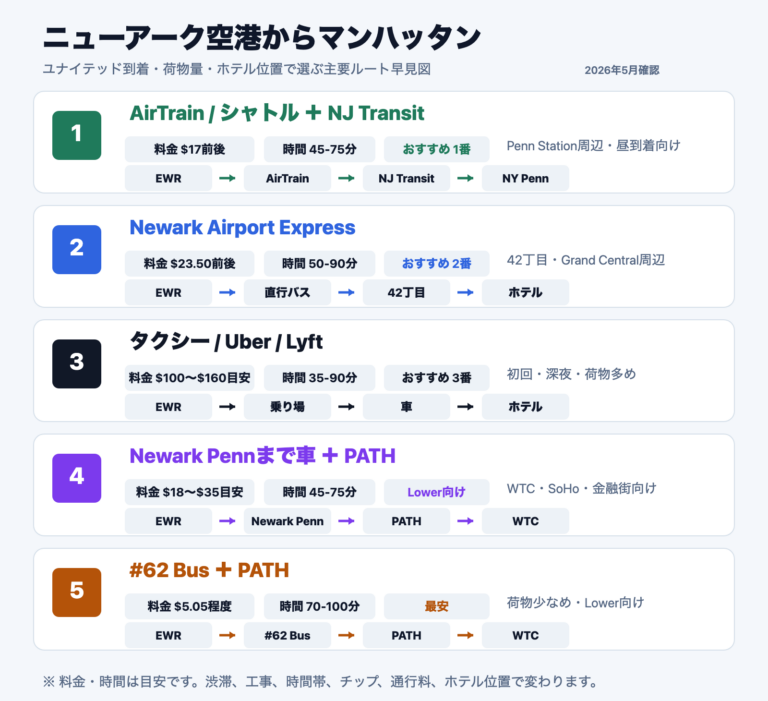Screen dimensions: 768x701
Task: Click the 料金 $18〜$35目安 chip
Action: pyautogui.click(x=190, y=492)
